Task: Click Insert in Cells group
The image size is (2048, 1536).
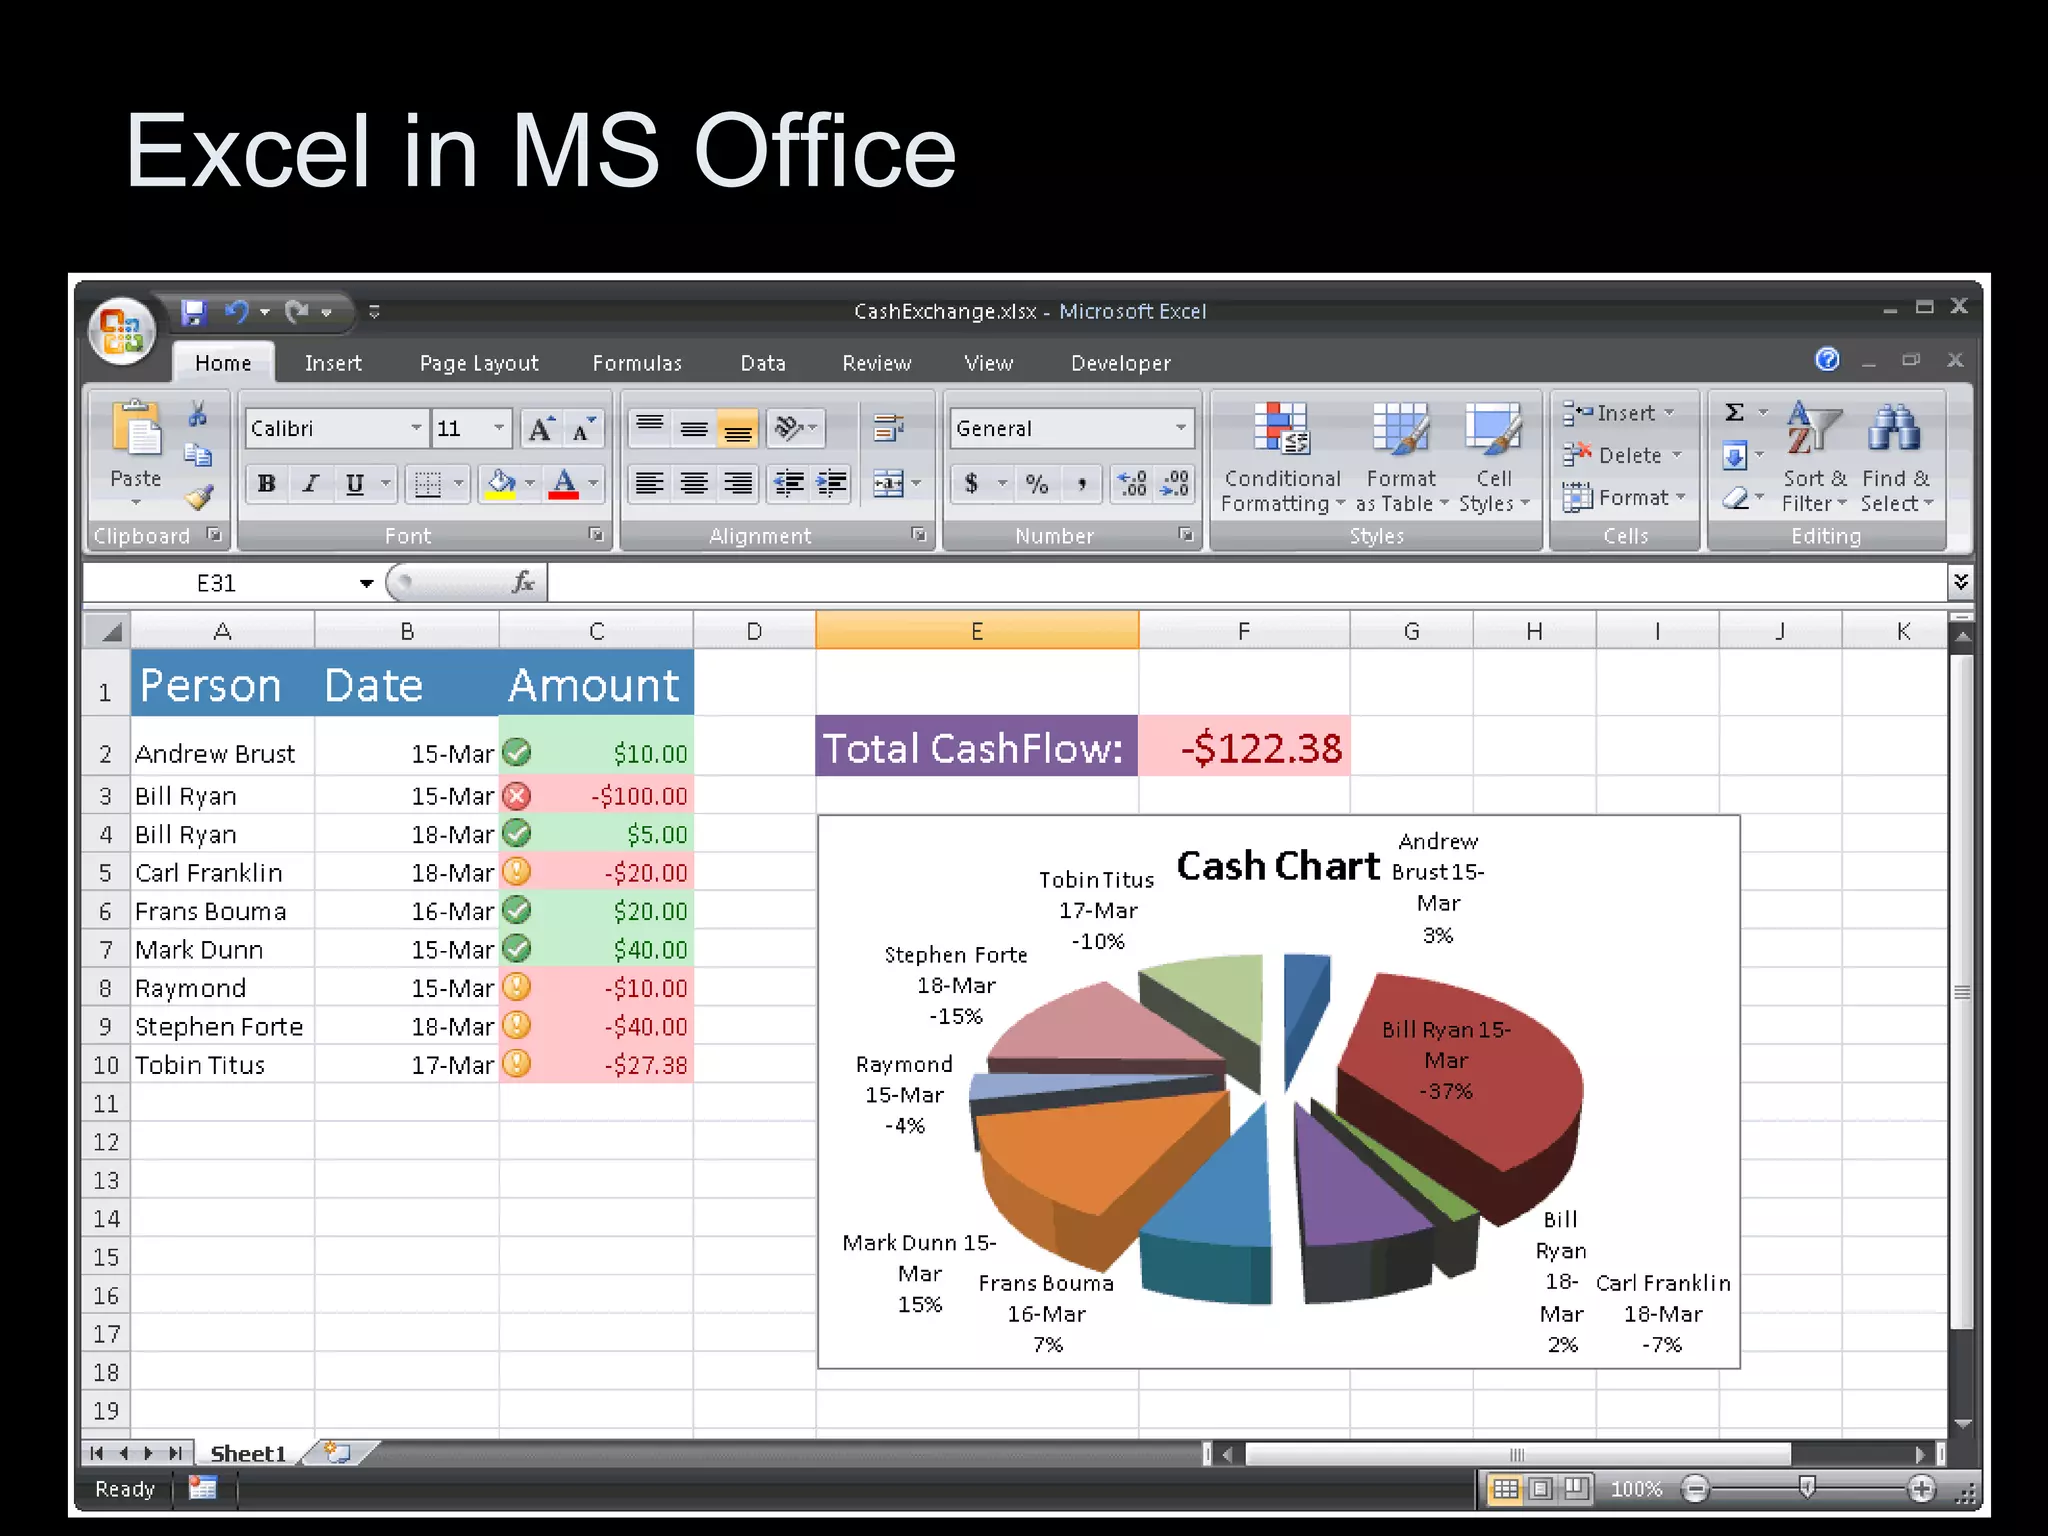Action: [x=1618, y=413]
